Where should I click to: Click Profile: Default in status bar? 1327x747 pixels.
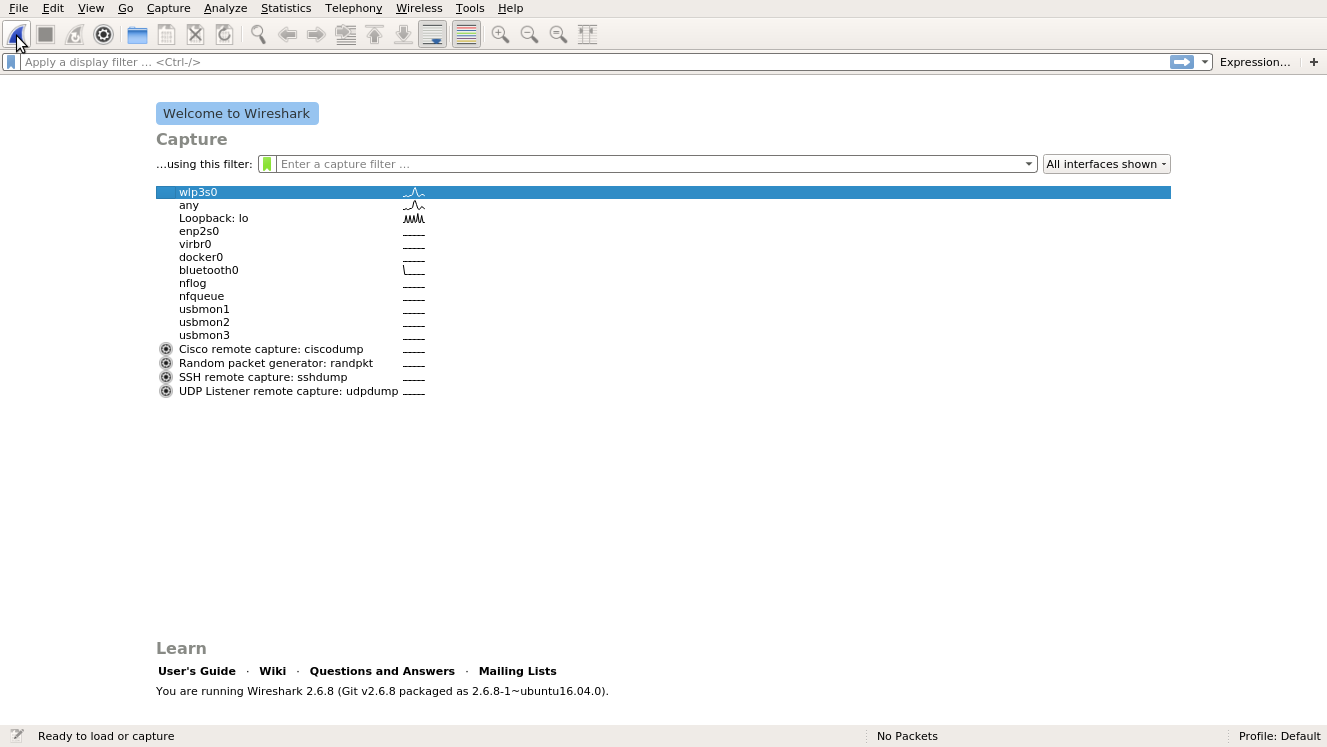click(1279, 736)
